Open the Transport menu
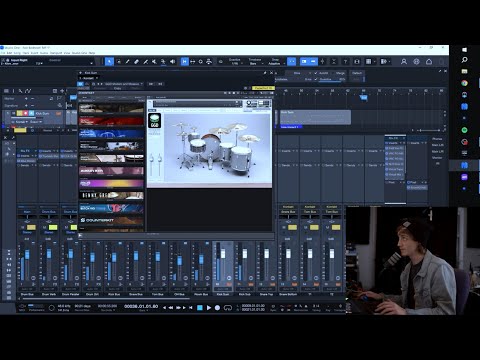Image resolution: width=480 pixels, height=360 pixels. click(x=56, y=53)
